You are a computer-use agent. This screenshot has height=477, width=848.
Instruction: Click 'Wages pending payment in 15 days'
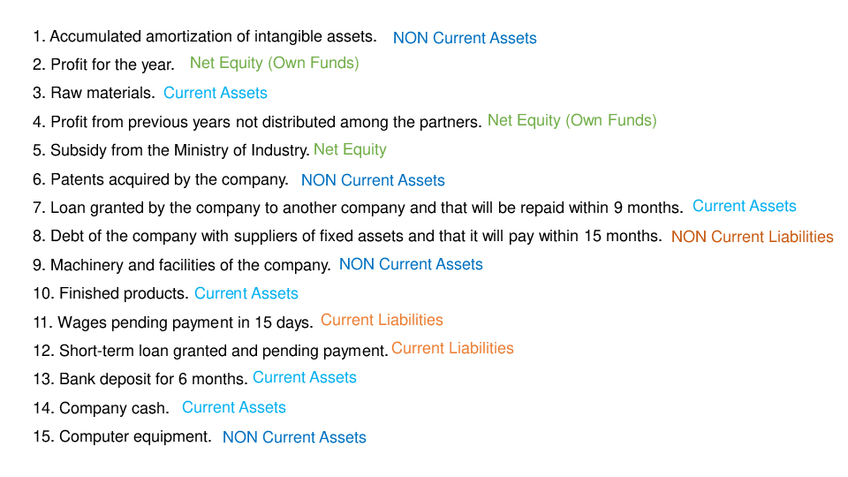click(173, 322)
